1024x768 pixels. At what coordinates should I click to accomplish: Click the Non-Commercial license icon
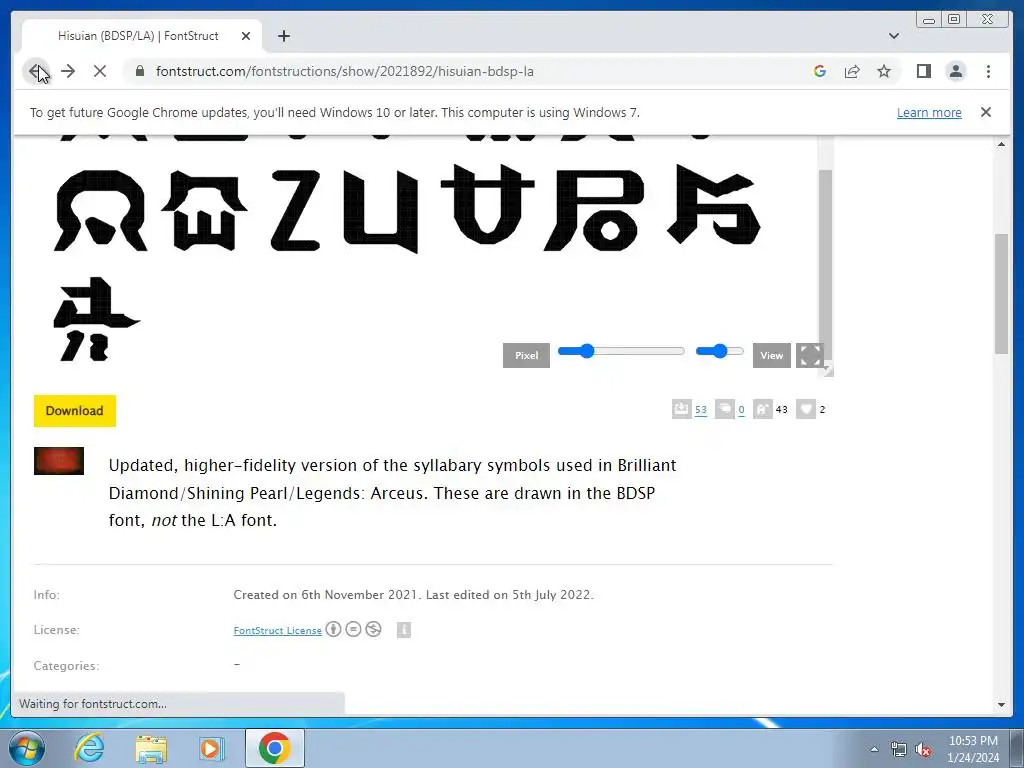[373, 629]
